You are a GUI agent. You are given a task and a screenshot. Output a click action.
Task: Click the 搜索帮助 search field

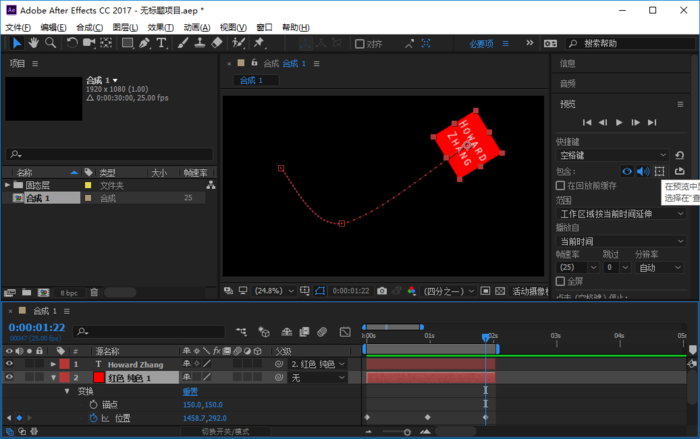[629, 43]
